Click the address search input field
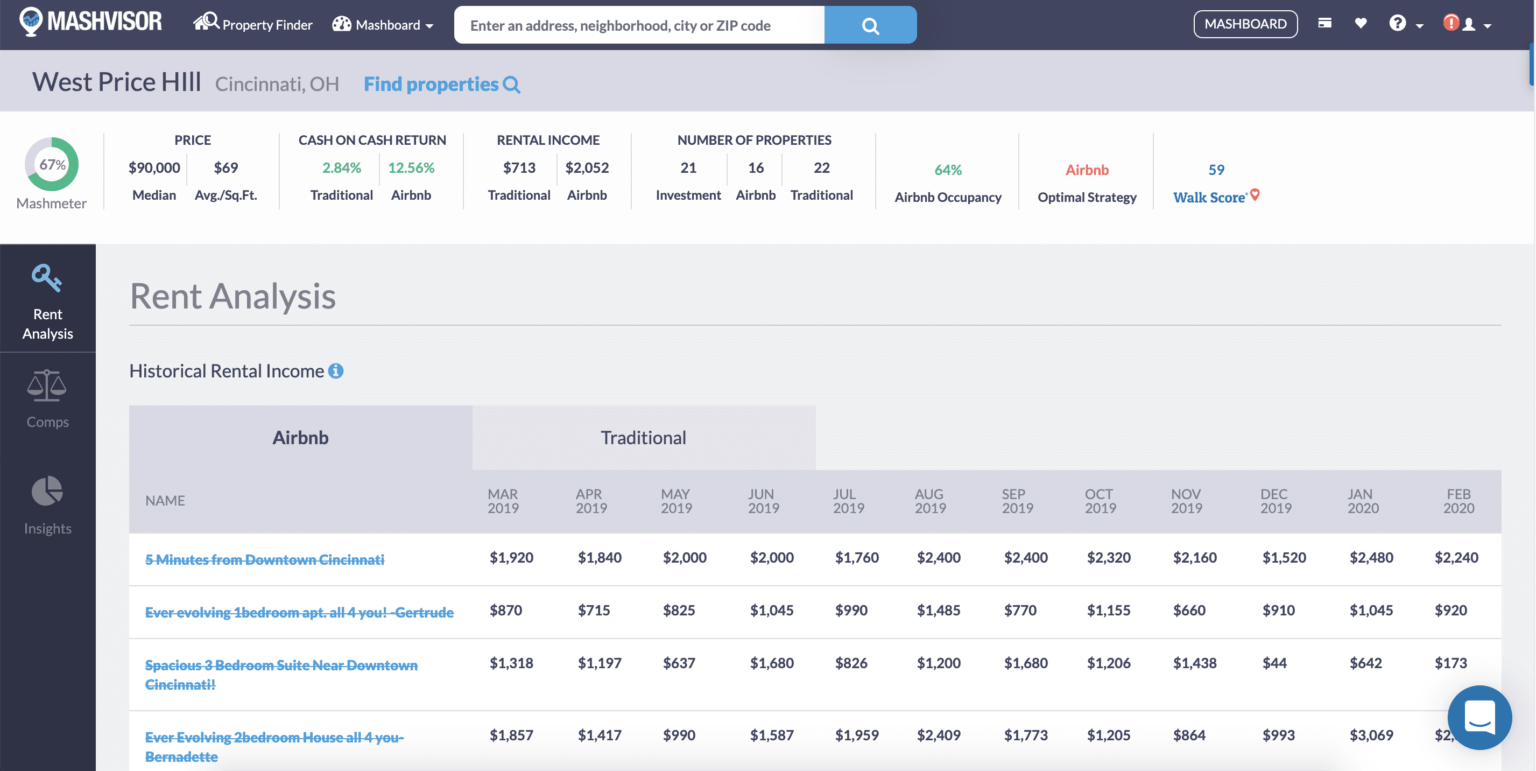 tap(639, 23)
